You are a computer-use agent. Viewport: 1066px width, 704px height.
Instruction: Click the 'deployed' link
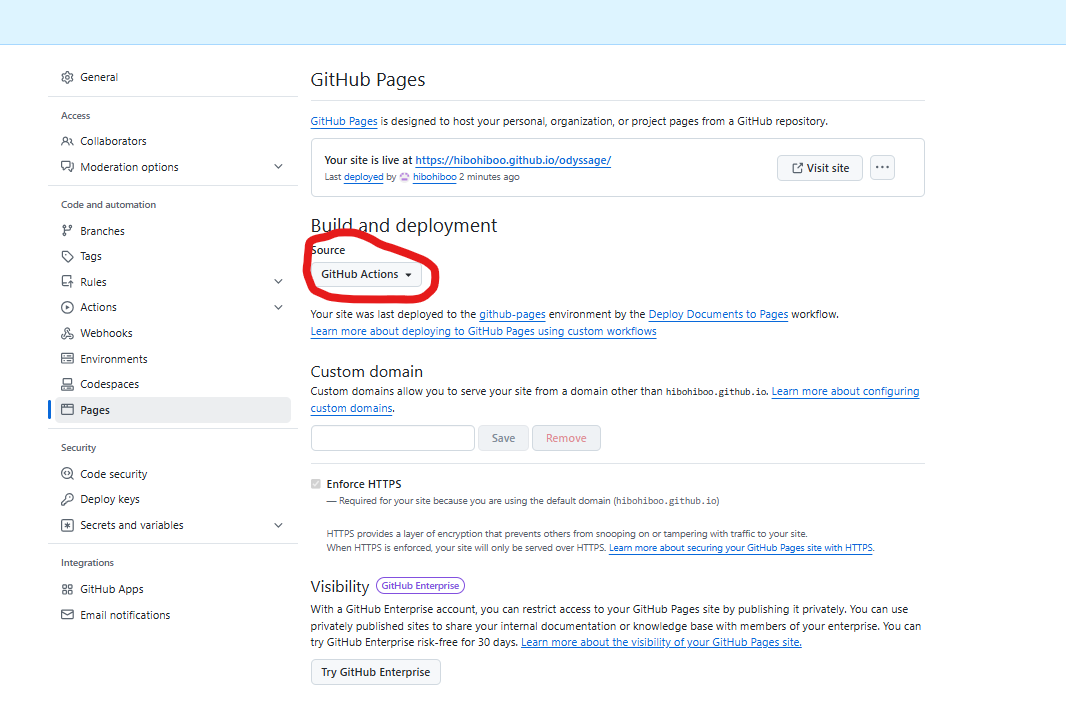tap(364, 177)
